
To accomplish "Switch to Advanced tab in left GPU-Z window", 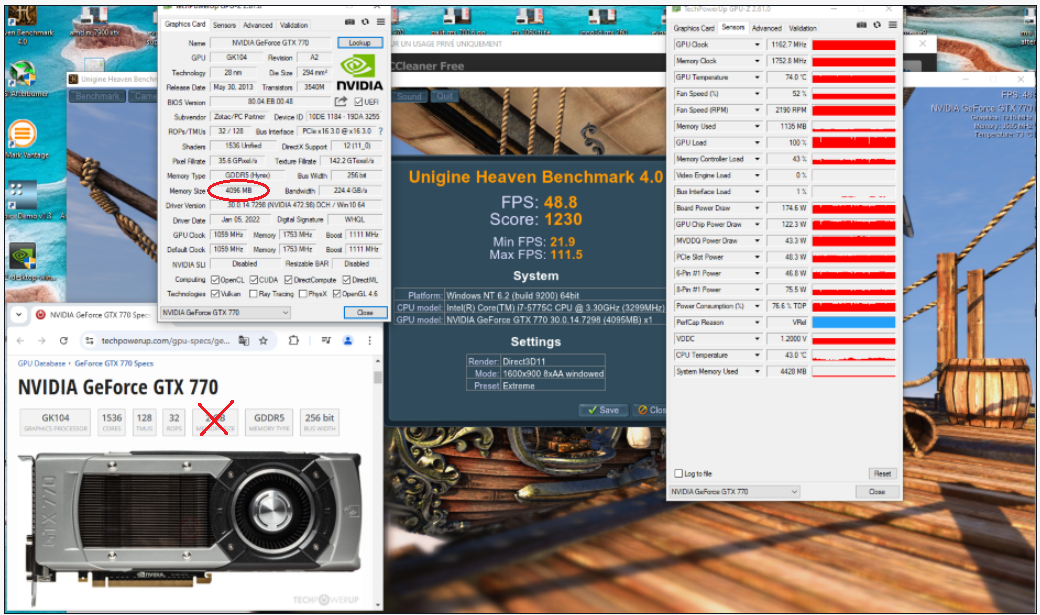I will tap(257, 25).
